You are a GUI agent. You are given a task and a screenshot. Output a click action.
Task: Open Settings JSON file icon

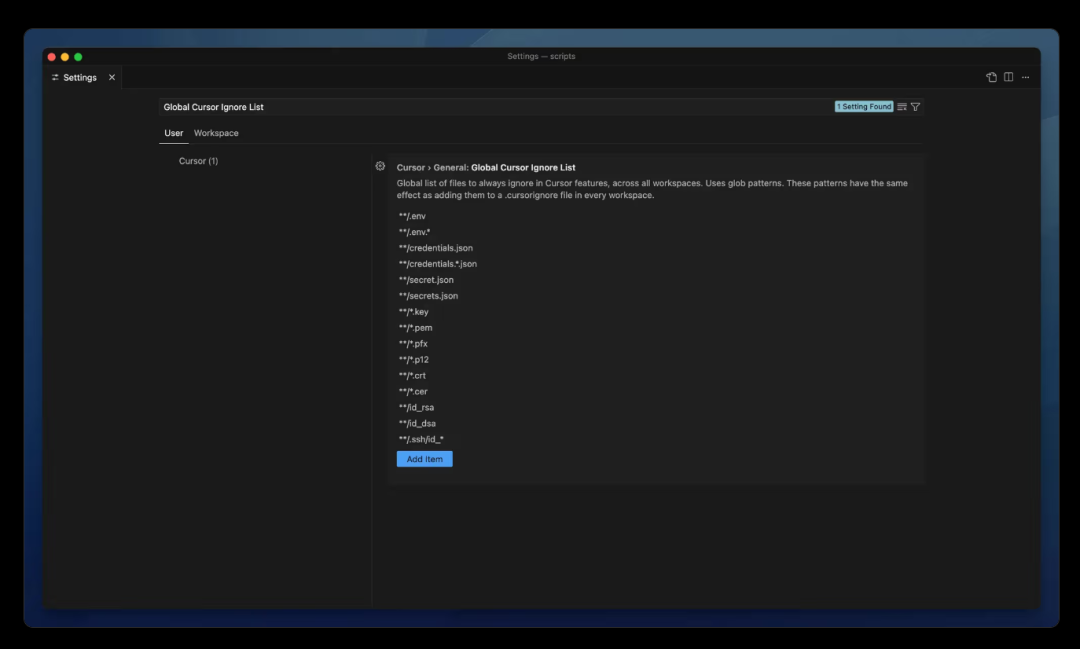pos(991,77)
